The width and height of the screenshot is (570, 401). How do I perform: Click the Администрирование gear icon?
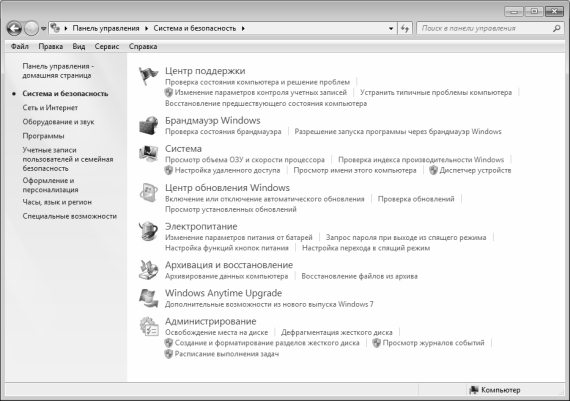click(x=149, y=326)
